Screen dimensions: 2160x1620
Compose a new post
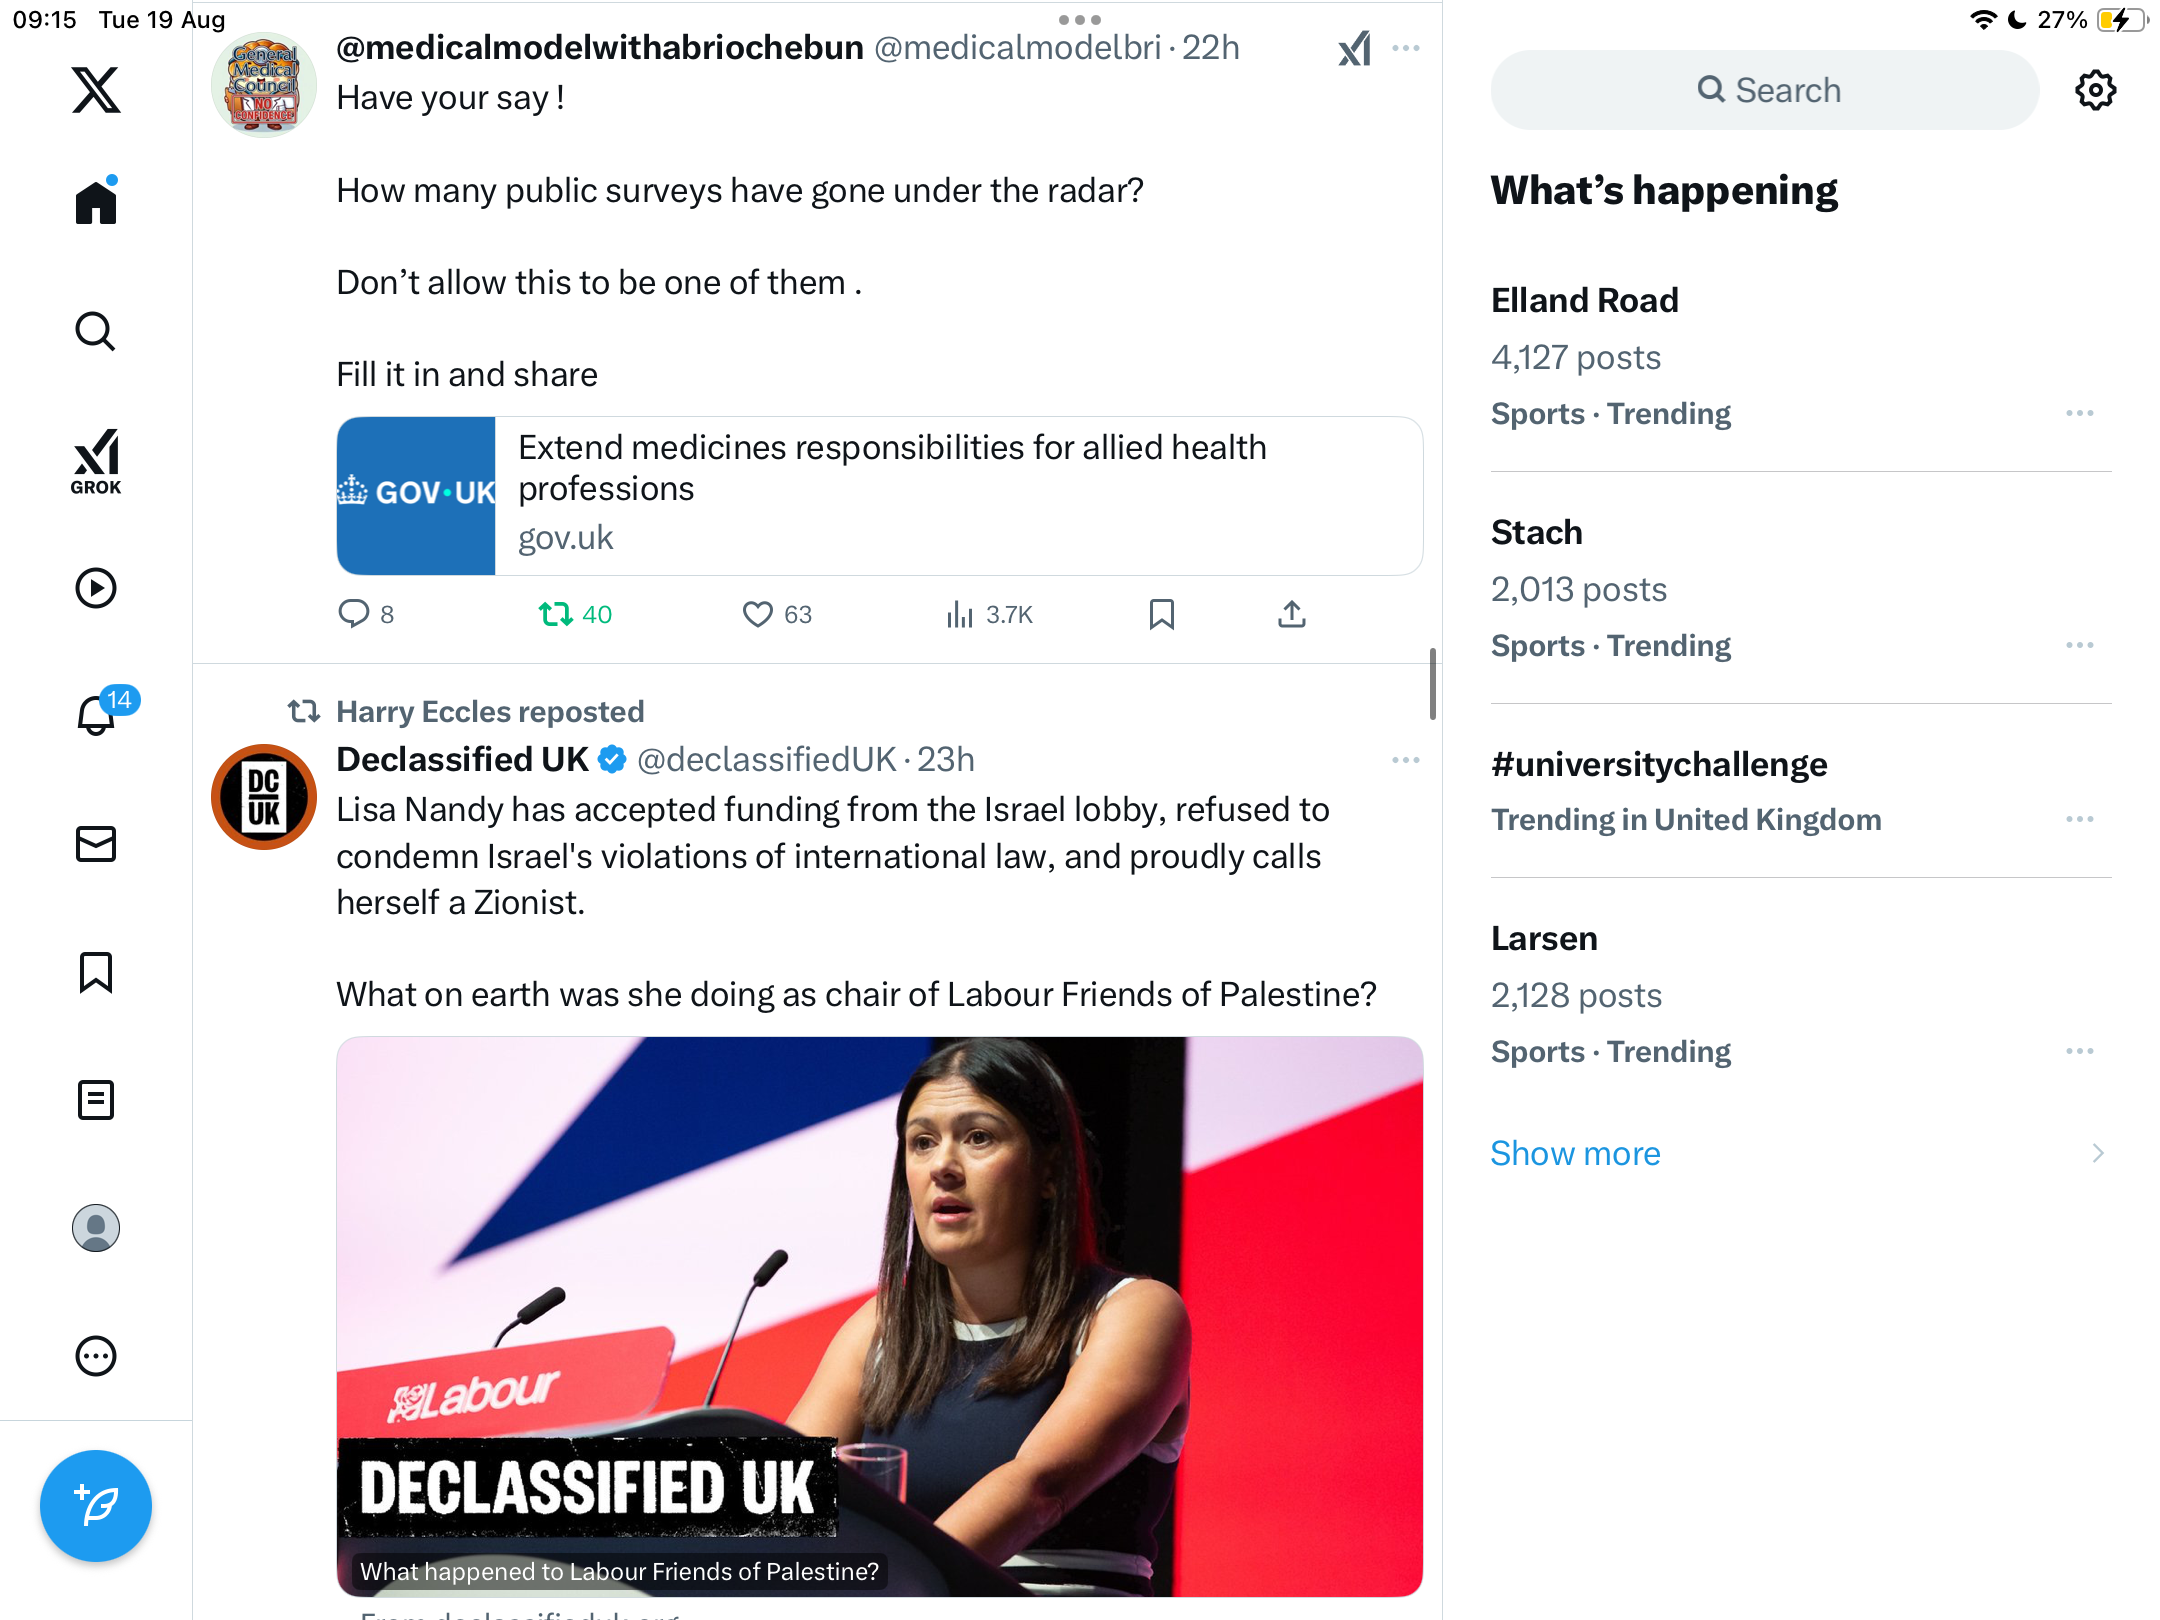(96, 1505)
